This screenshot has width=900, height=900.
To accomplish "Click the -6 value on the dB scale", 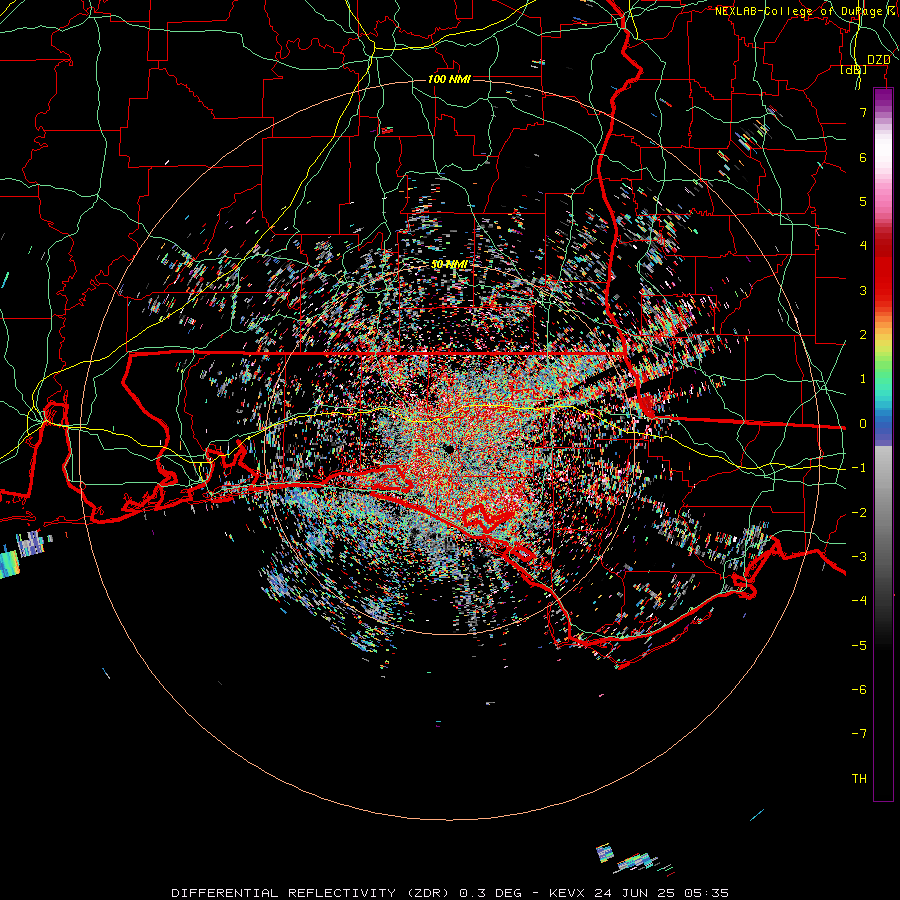I will [x=859, y=690].
